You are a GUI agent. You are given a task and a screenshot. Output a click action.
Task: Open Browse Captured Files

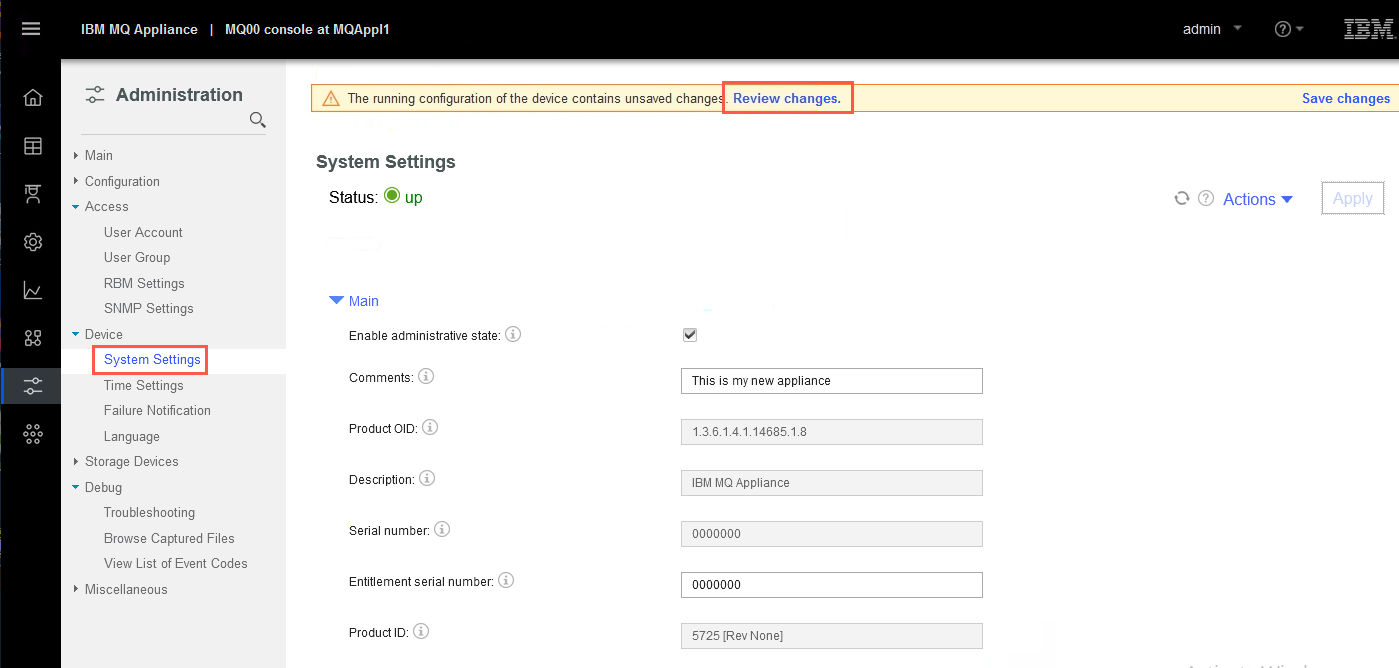[169, 538]
